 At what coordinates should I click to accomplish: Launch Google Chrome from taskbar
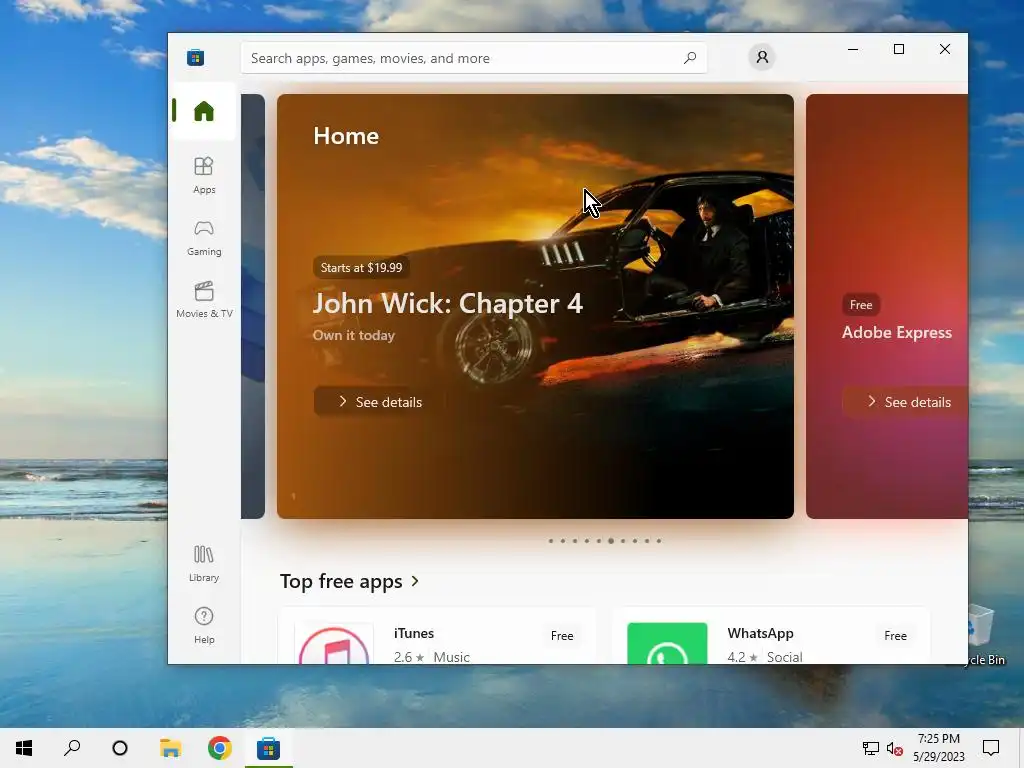[x=219, y=748]
